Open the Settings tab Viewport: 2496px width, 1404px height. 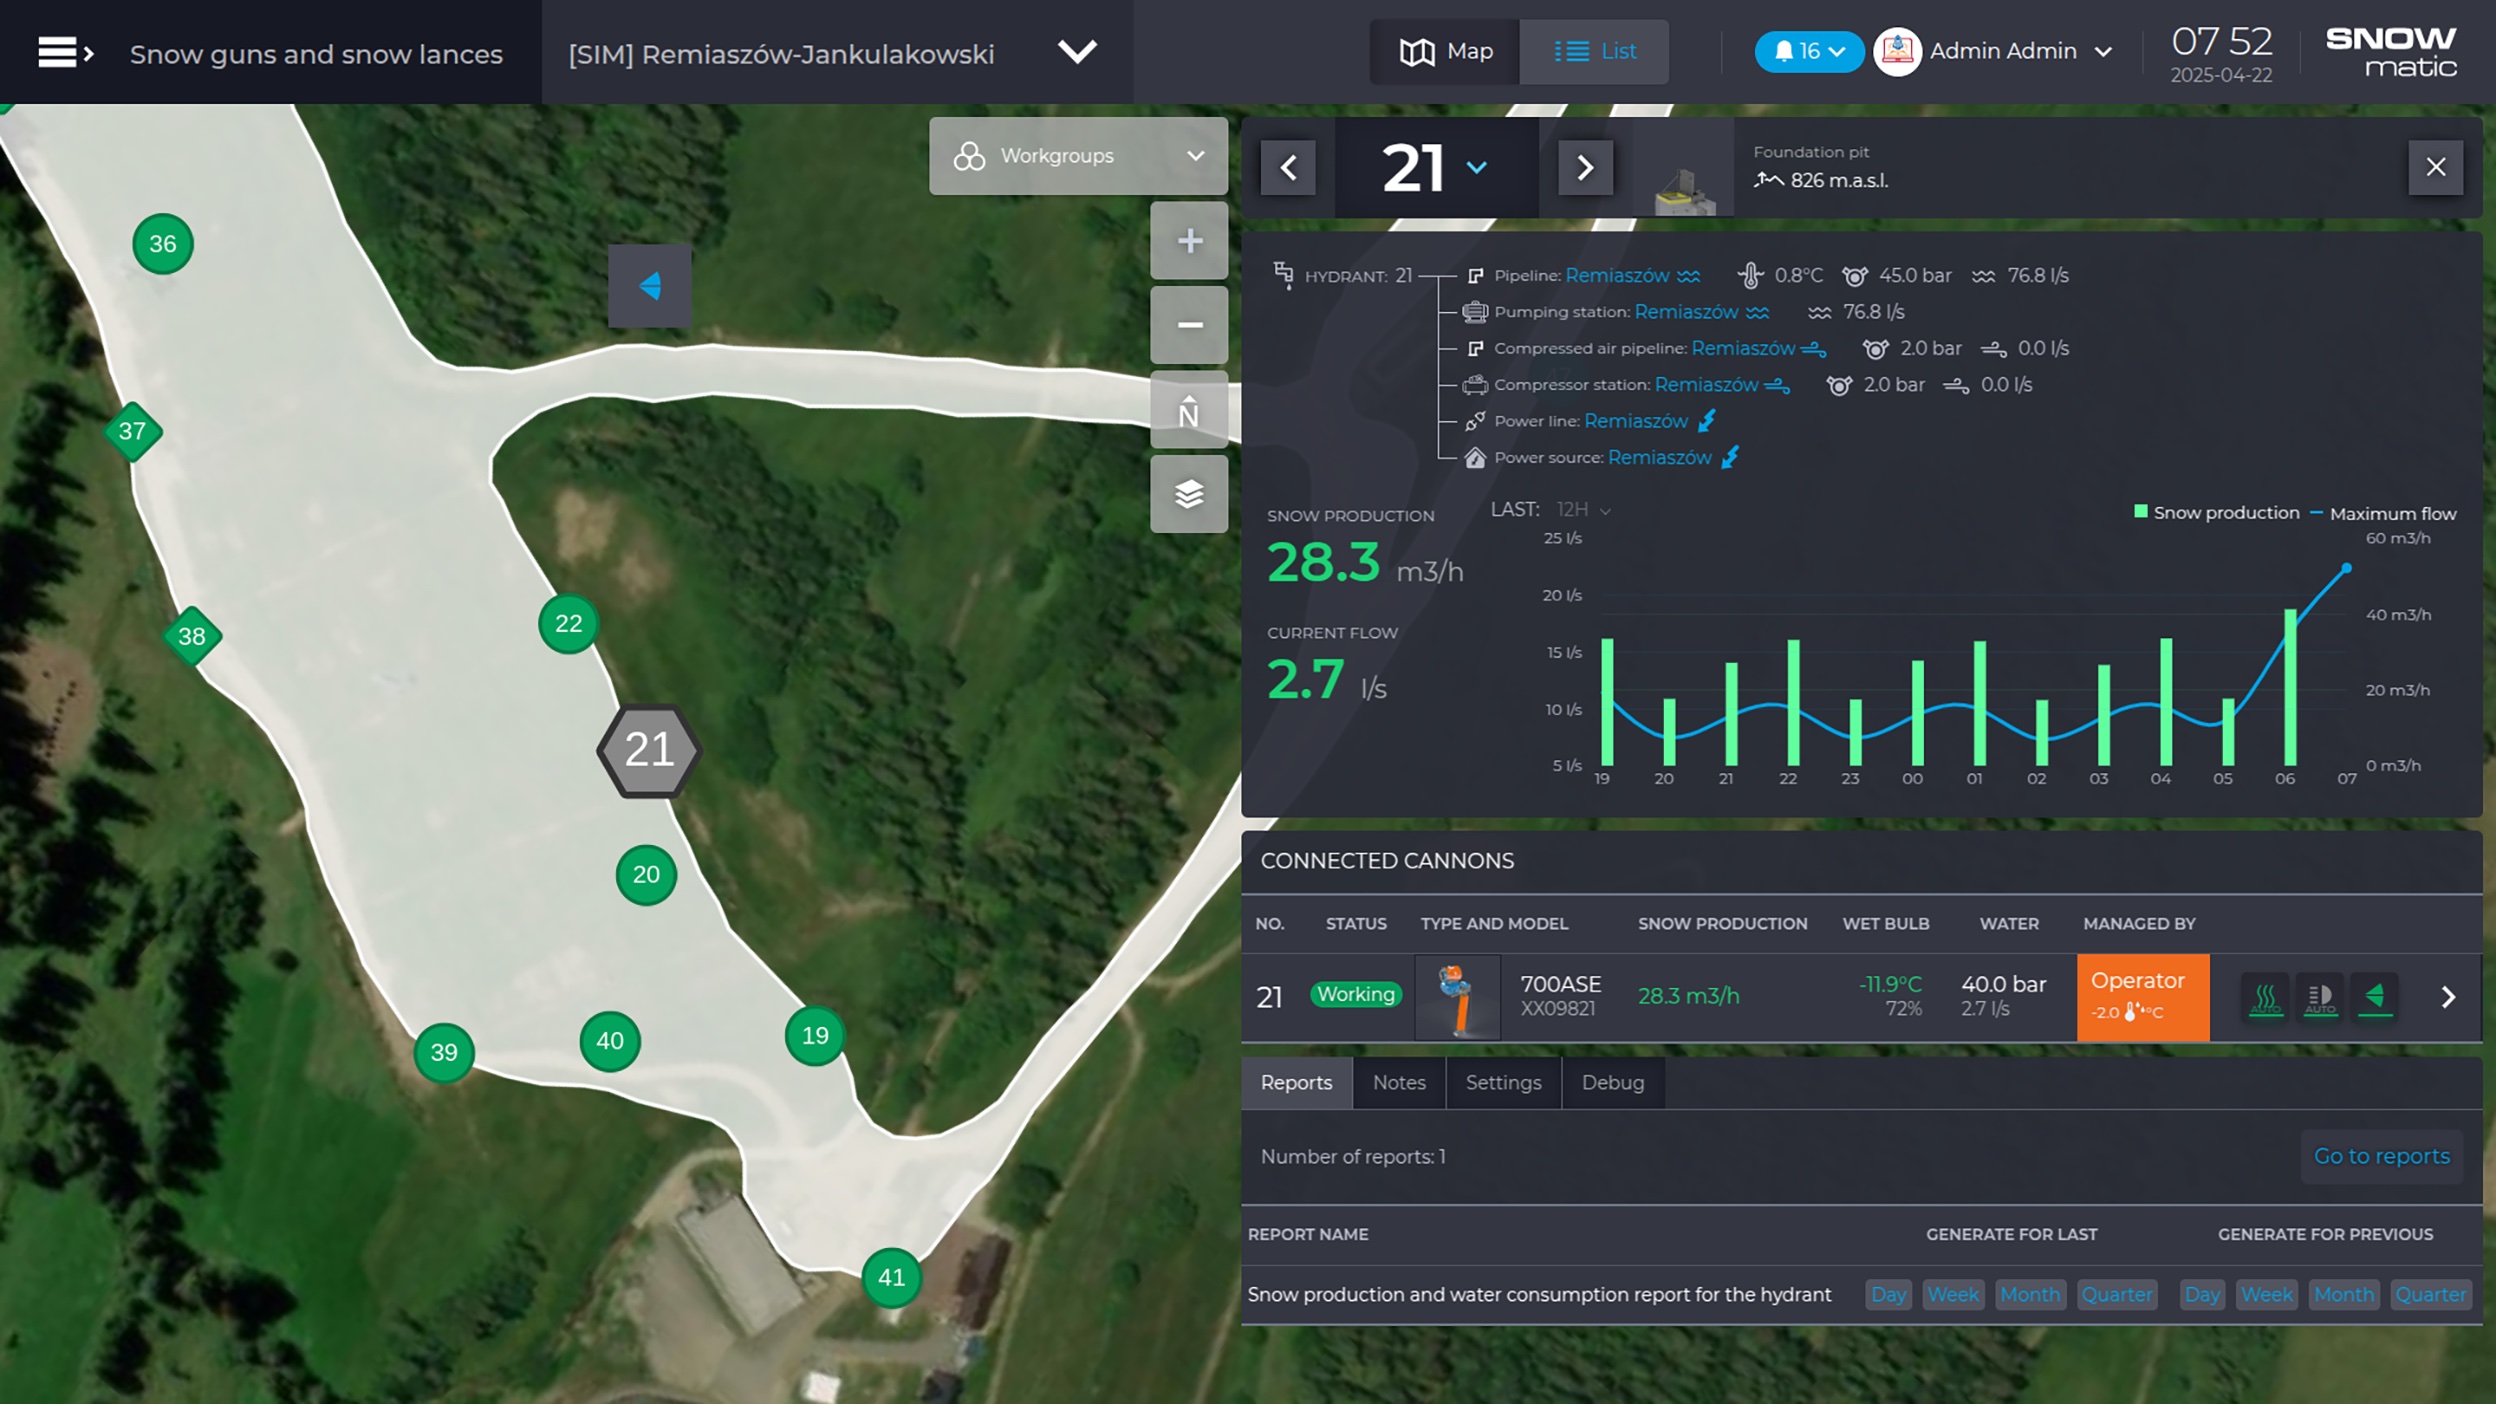coord(1502,1083)
